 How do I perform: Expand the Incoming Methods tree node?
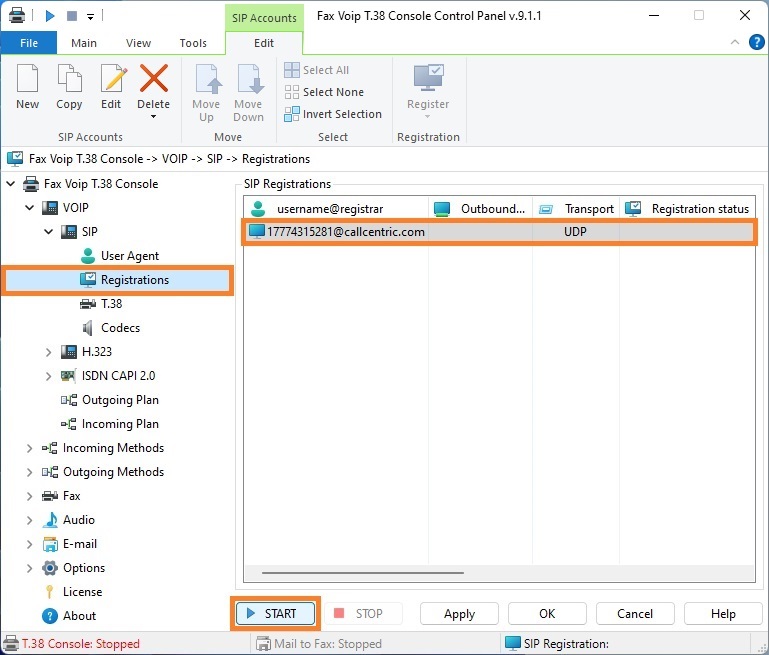(x=29, y=448)
